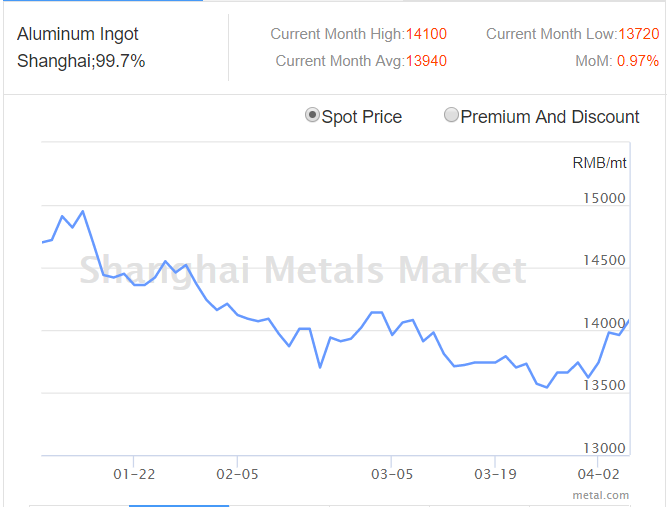
Task: Click the Current Month High value 14100
Action: [x=426, y=34]
